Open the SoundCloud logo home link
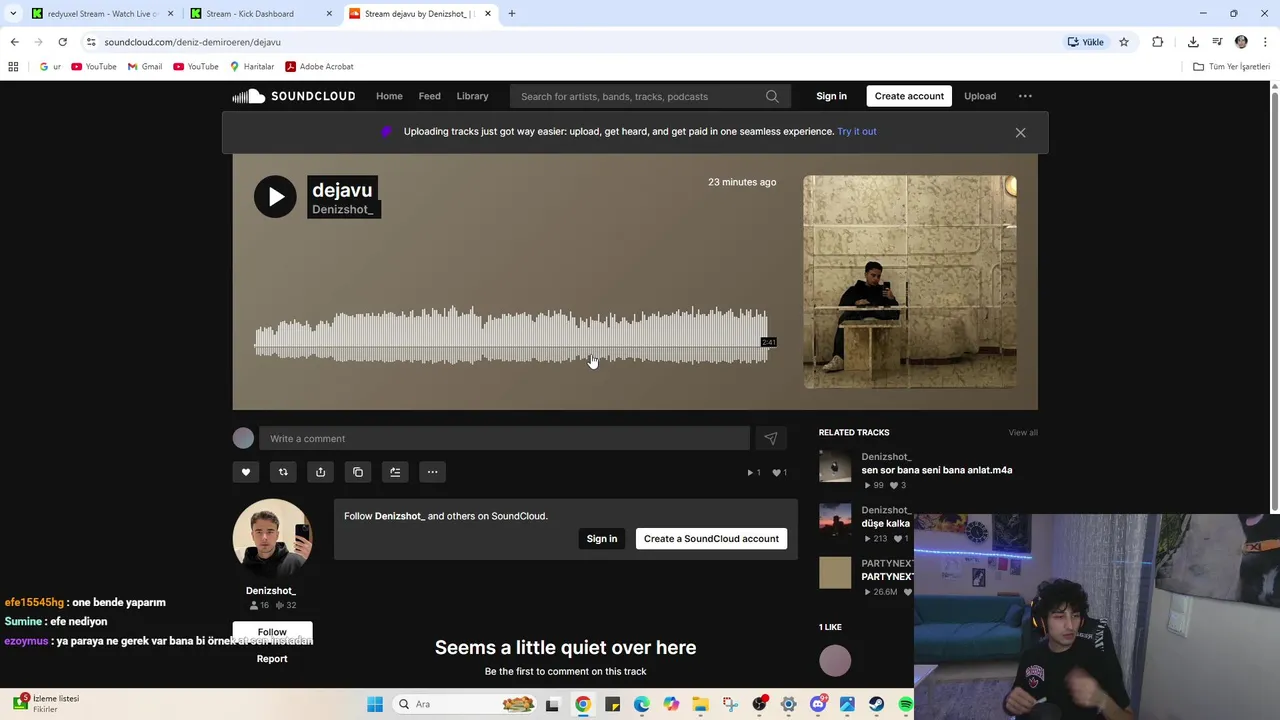The image size is (1280, 720). pyautogui.click(x=294, y=96)
